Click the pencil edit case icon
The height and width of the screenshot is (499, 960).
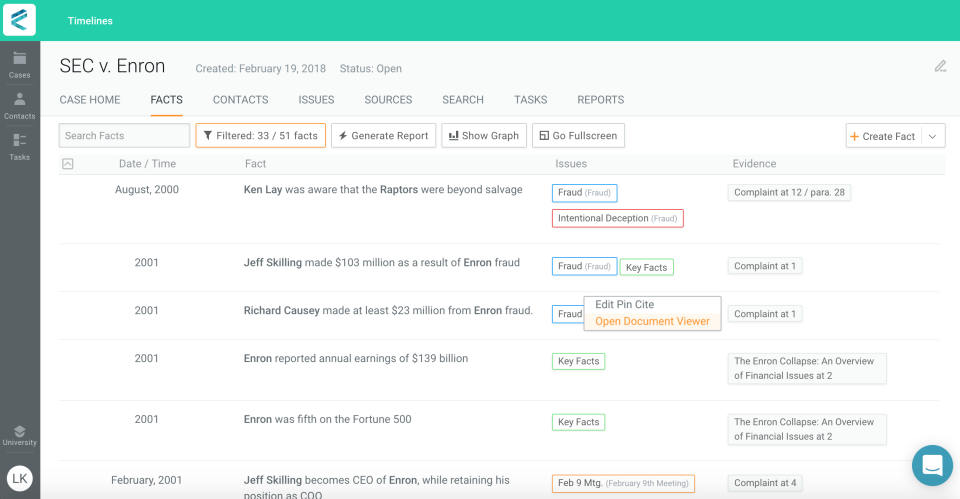pos(940,66)
